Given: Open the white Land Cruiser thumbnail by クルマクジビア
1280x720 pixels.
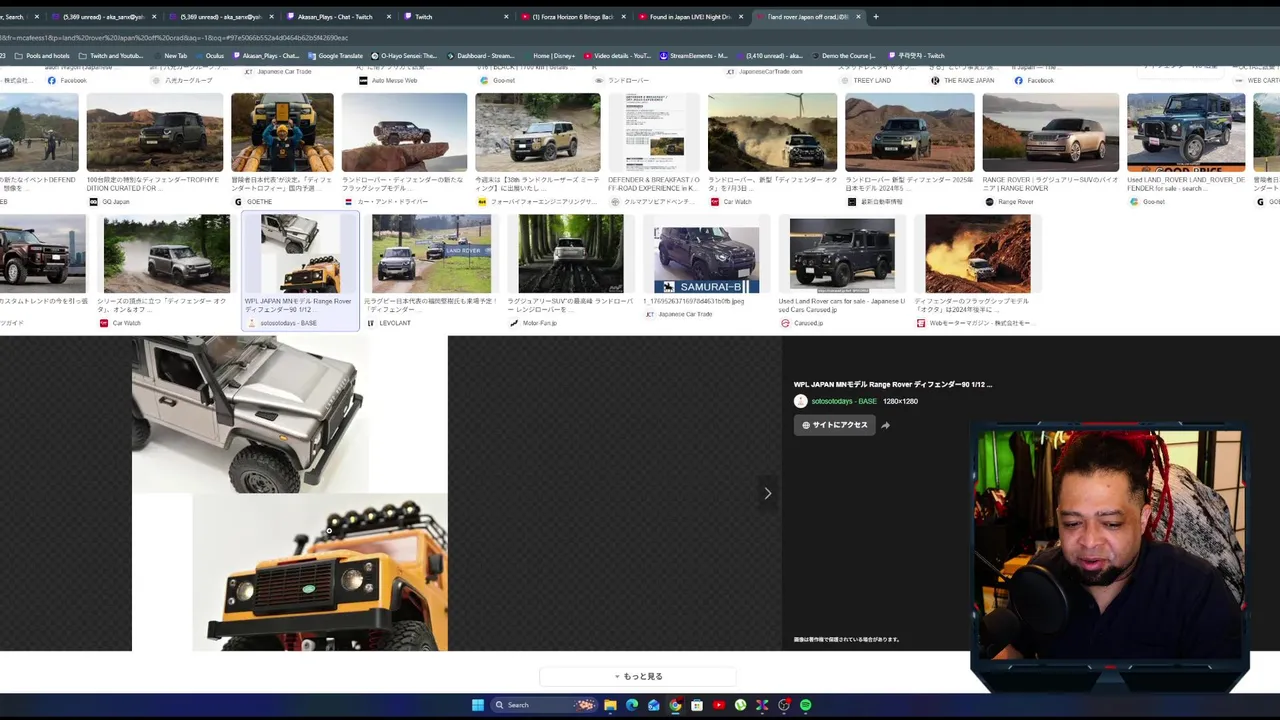Looking at the screenshot, I should click(x=537, y=132).
